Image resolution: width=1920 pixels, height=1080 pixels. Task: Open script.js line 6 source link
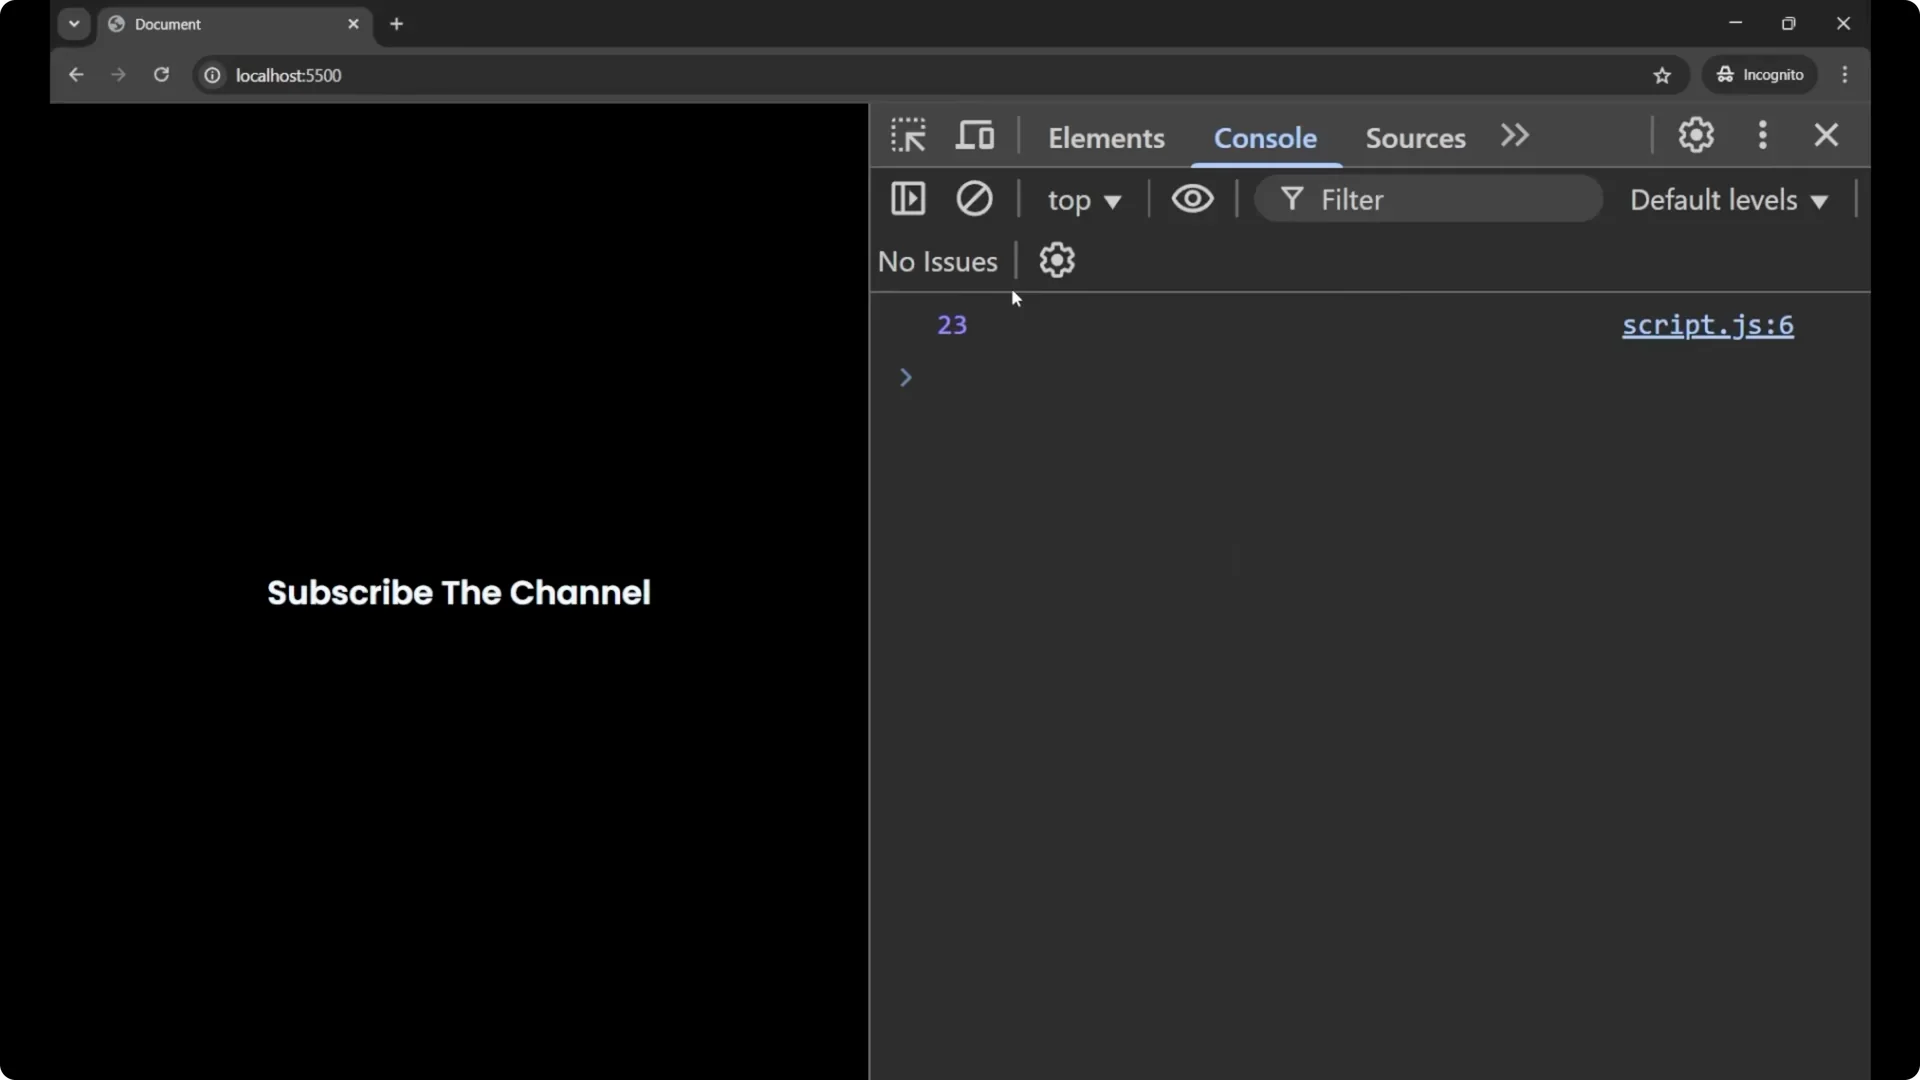[x=1707, y=325]
